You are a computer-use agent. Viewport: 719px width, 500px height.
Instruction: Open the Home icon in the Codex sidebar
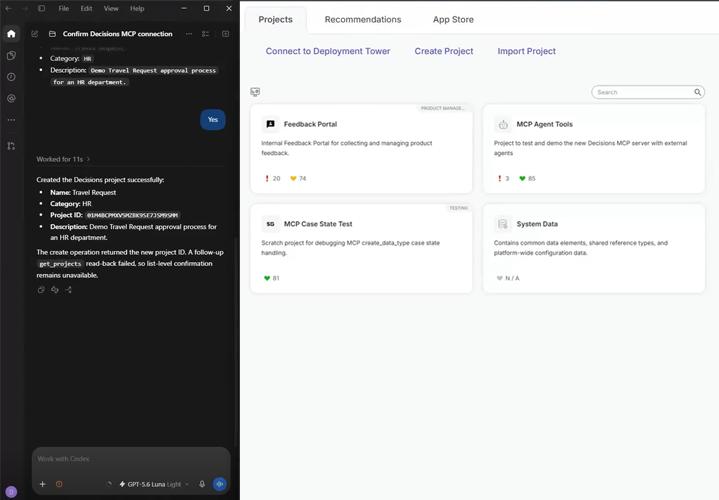11,34
